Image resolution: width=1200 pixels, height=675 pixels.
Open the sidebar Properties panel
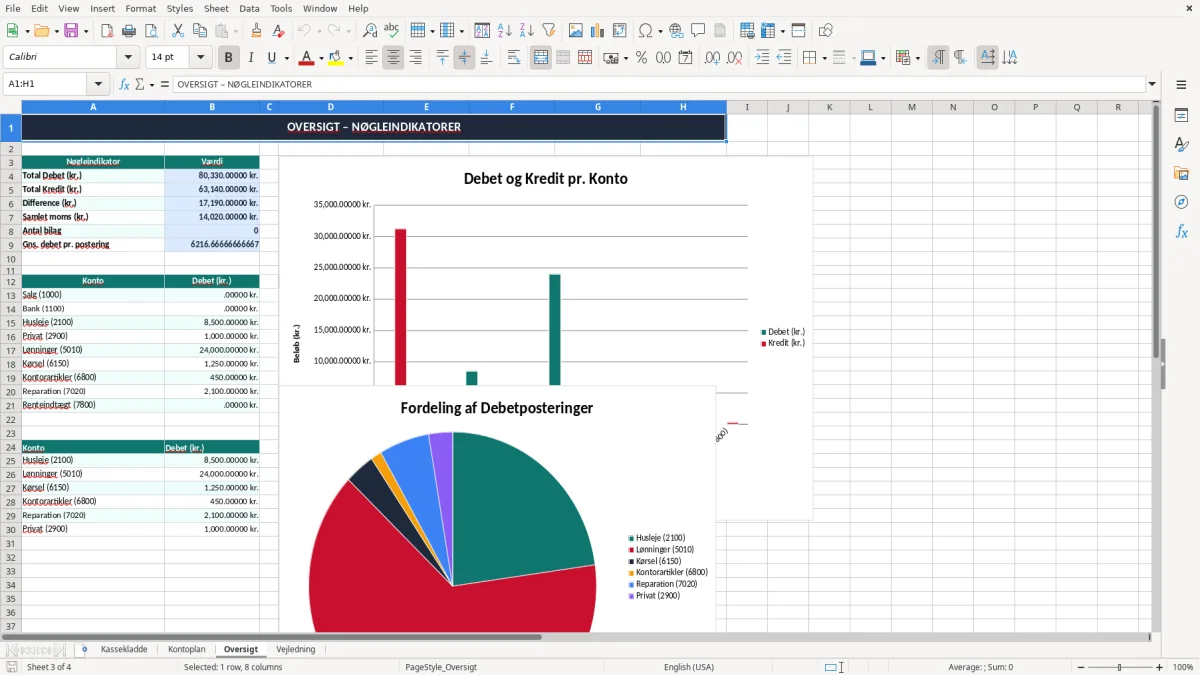coord(1181,116)
